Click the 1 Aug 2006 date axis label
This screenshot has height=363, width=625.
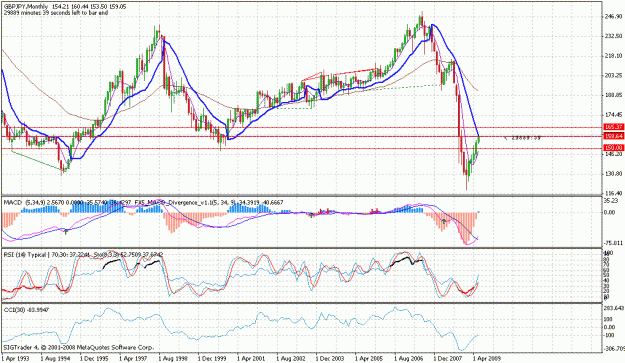pos(409,359)
